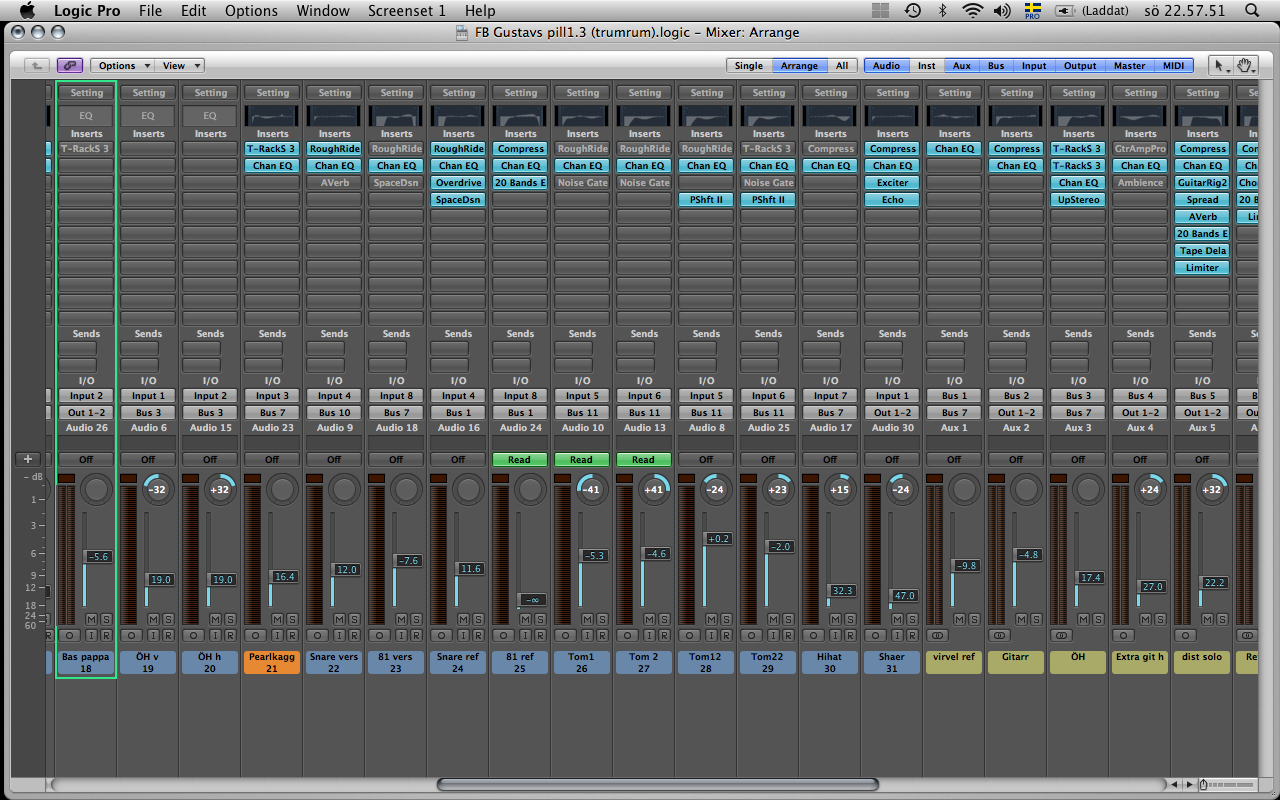Solo the ÖH v channel

click(167, 619)
